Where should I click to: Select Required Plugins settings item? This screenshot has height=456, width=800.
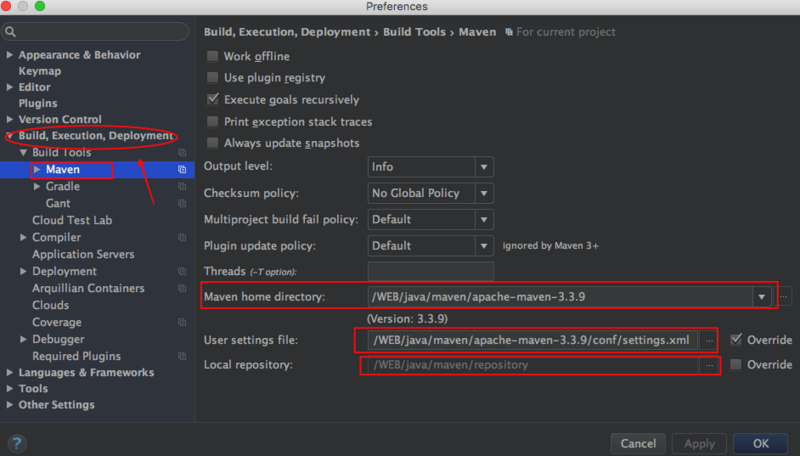pos(77,356)
